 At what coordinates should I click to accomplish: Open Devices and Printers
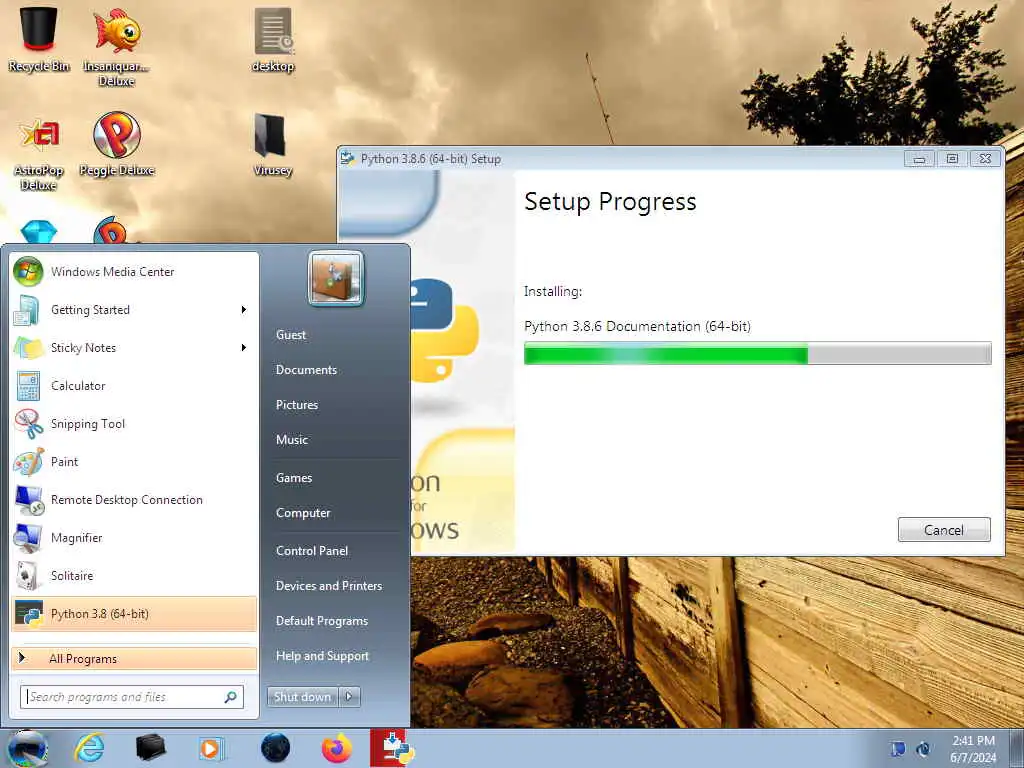pyautogui.click(x=329, y=586)
